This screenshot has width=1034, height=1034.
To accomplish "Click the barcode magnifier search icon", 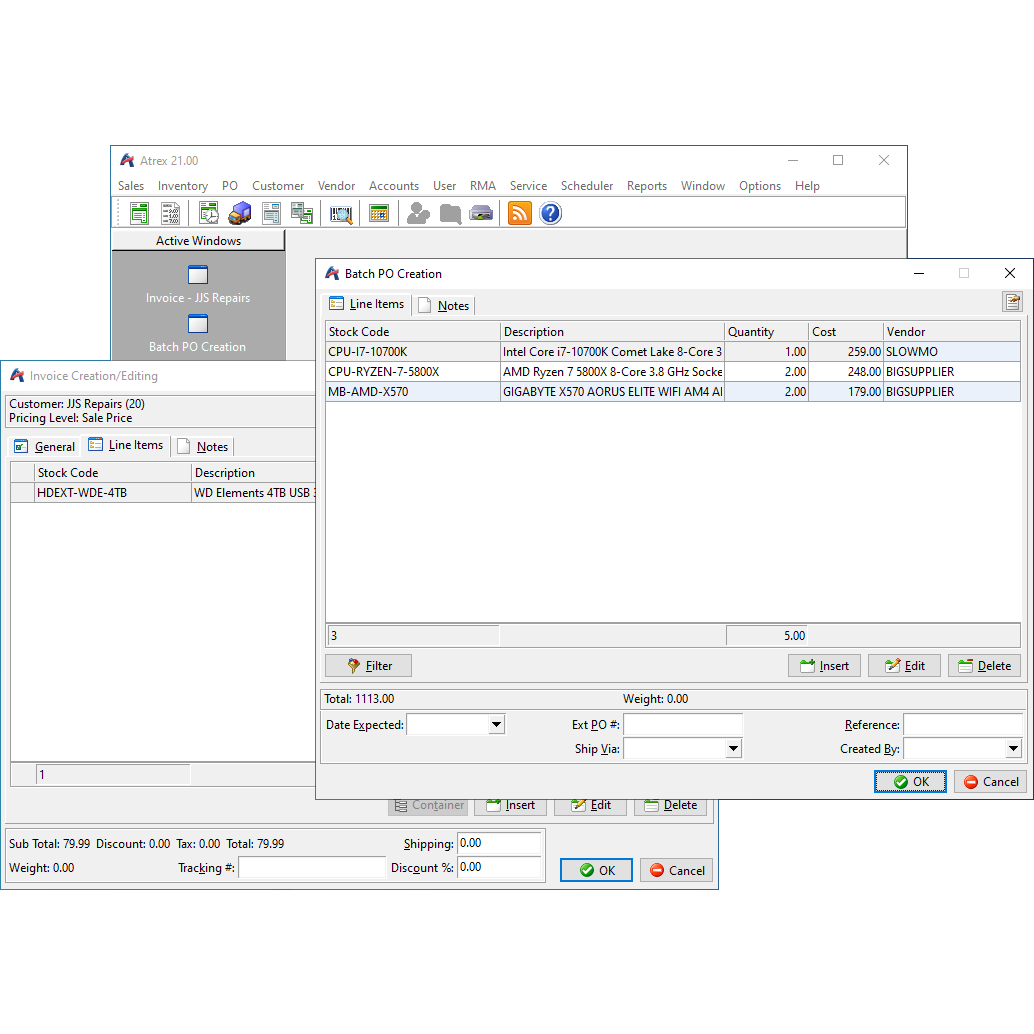I will point(341,214).
